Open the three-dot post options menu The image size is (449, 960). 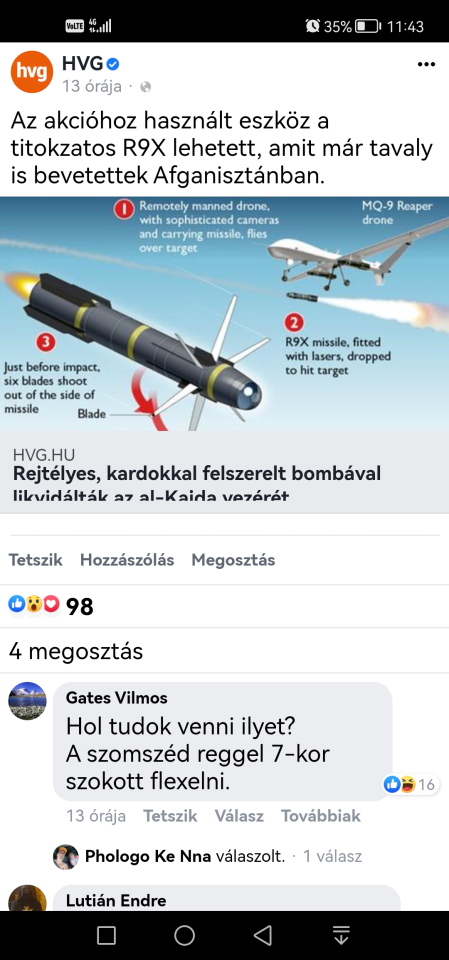426,64
